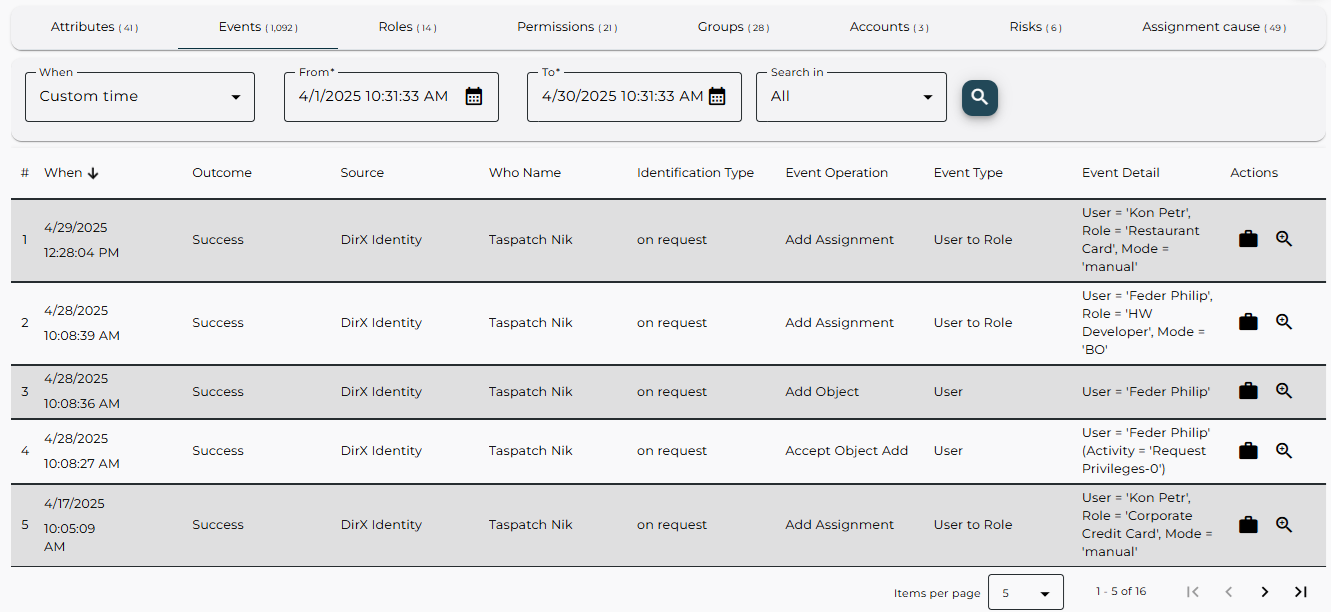The width and height of the screenshot is (1331, 612).
Task: Open the When time range dropdown
Action: [139, 96]
